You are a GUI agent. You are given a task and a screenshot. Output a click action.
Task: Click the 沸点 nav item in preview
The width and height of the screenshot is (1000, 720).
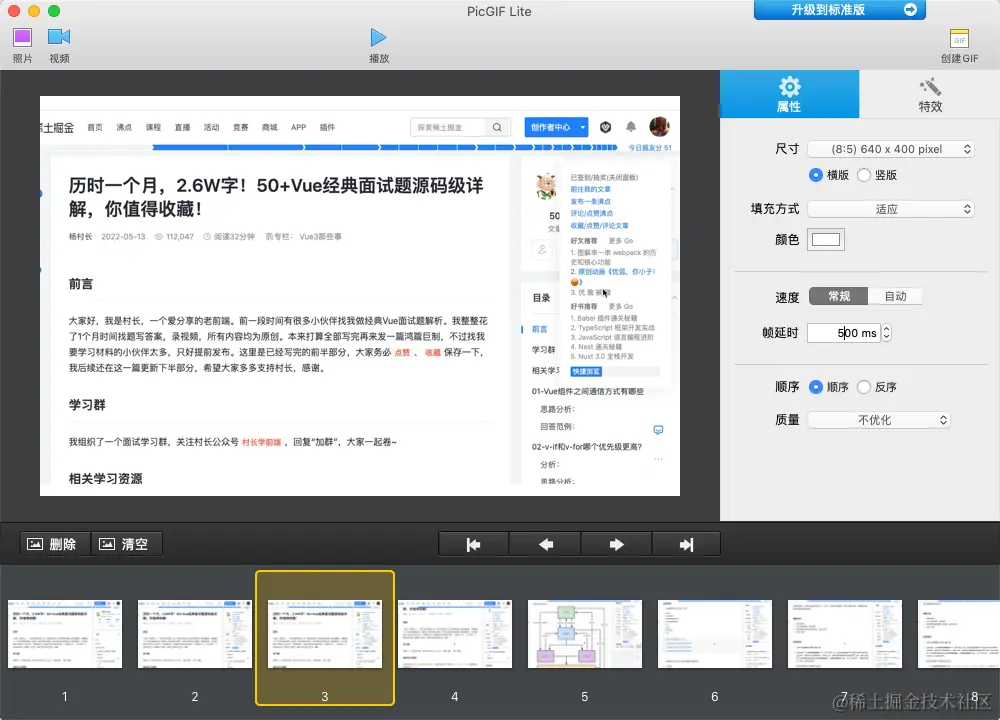click(124, 128)
